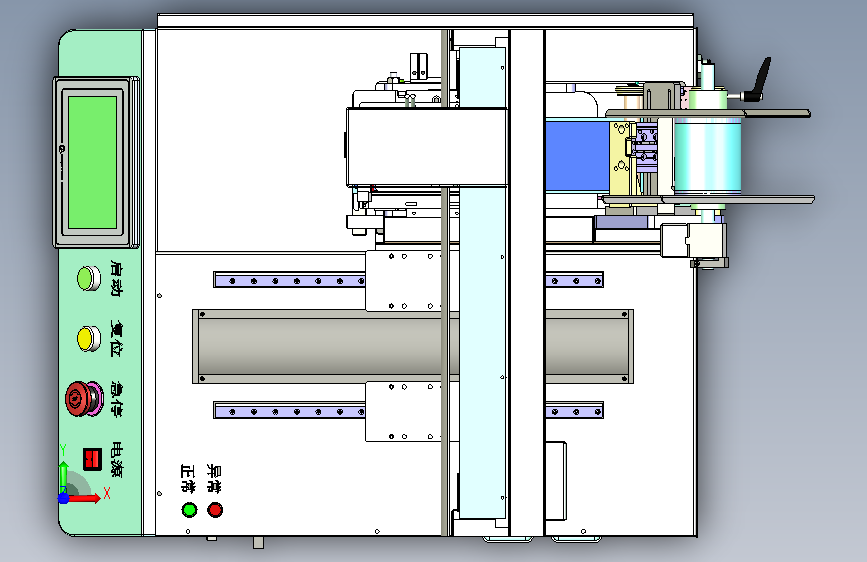Select the red 电源 power rocker switch
The height and width of the screenshot is (562, 867).
click(x=92, y=459)
